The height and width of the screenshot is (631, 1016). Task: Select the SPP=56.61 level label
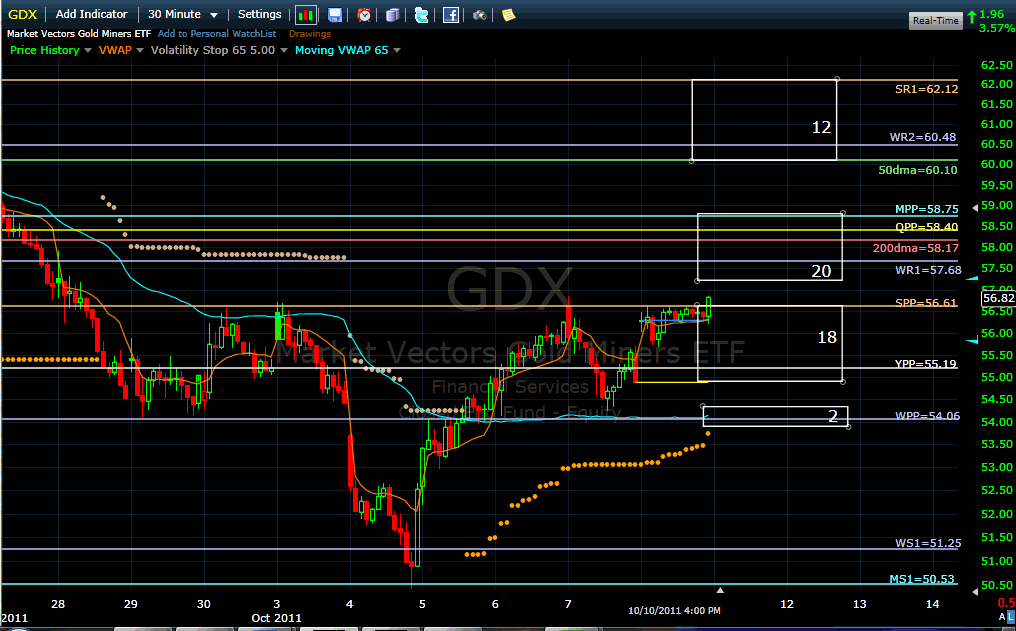926,303
